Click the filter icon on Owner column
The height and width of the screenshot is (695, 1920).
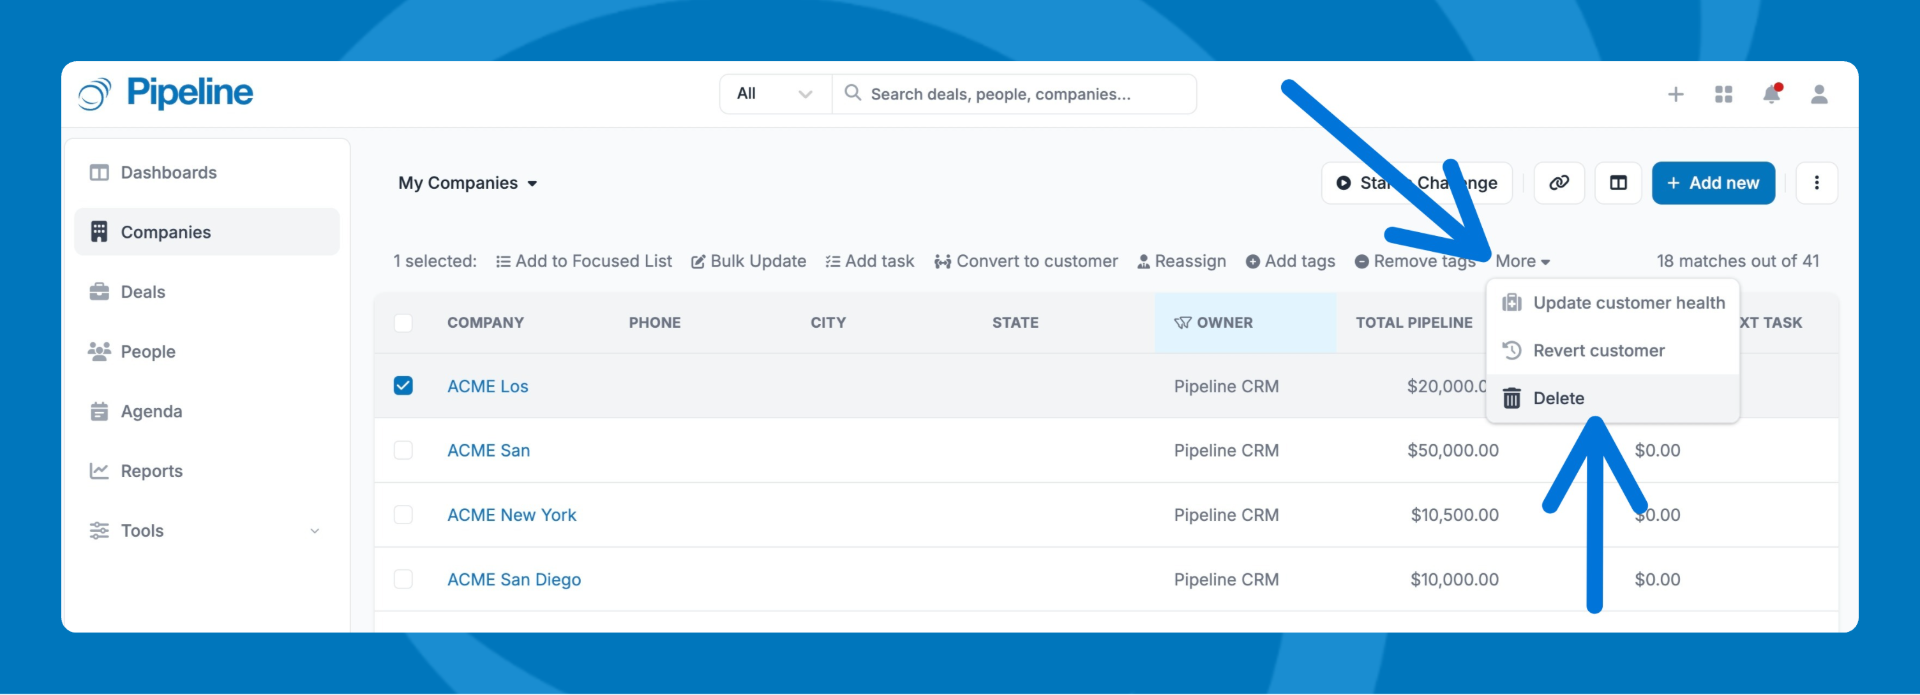point(1182,322)
